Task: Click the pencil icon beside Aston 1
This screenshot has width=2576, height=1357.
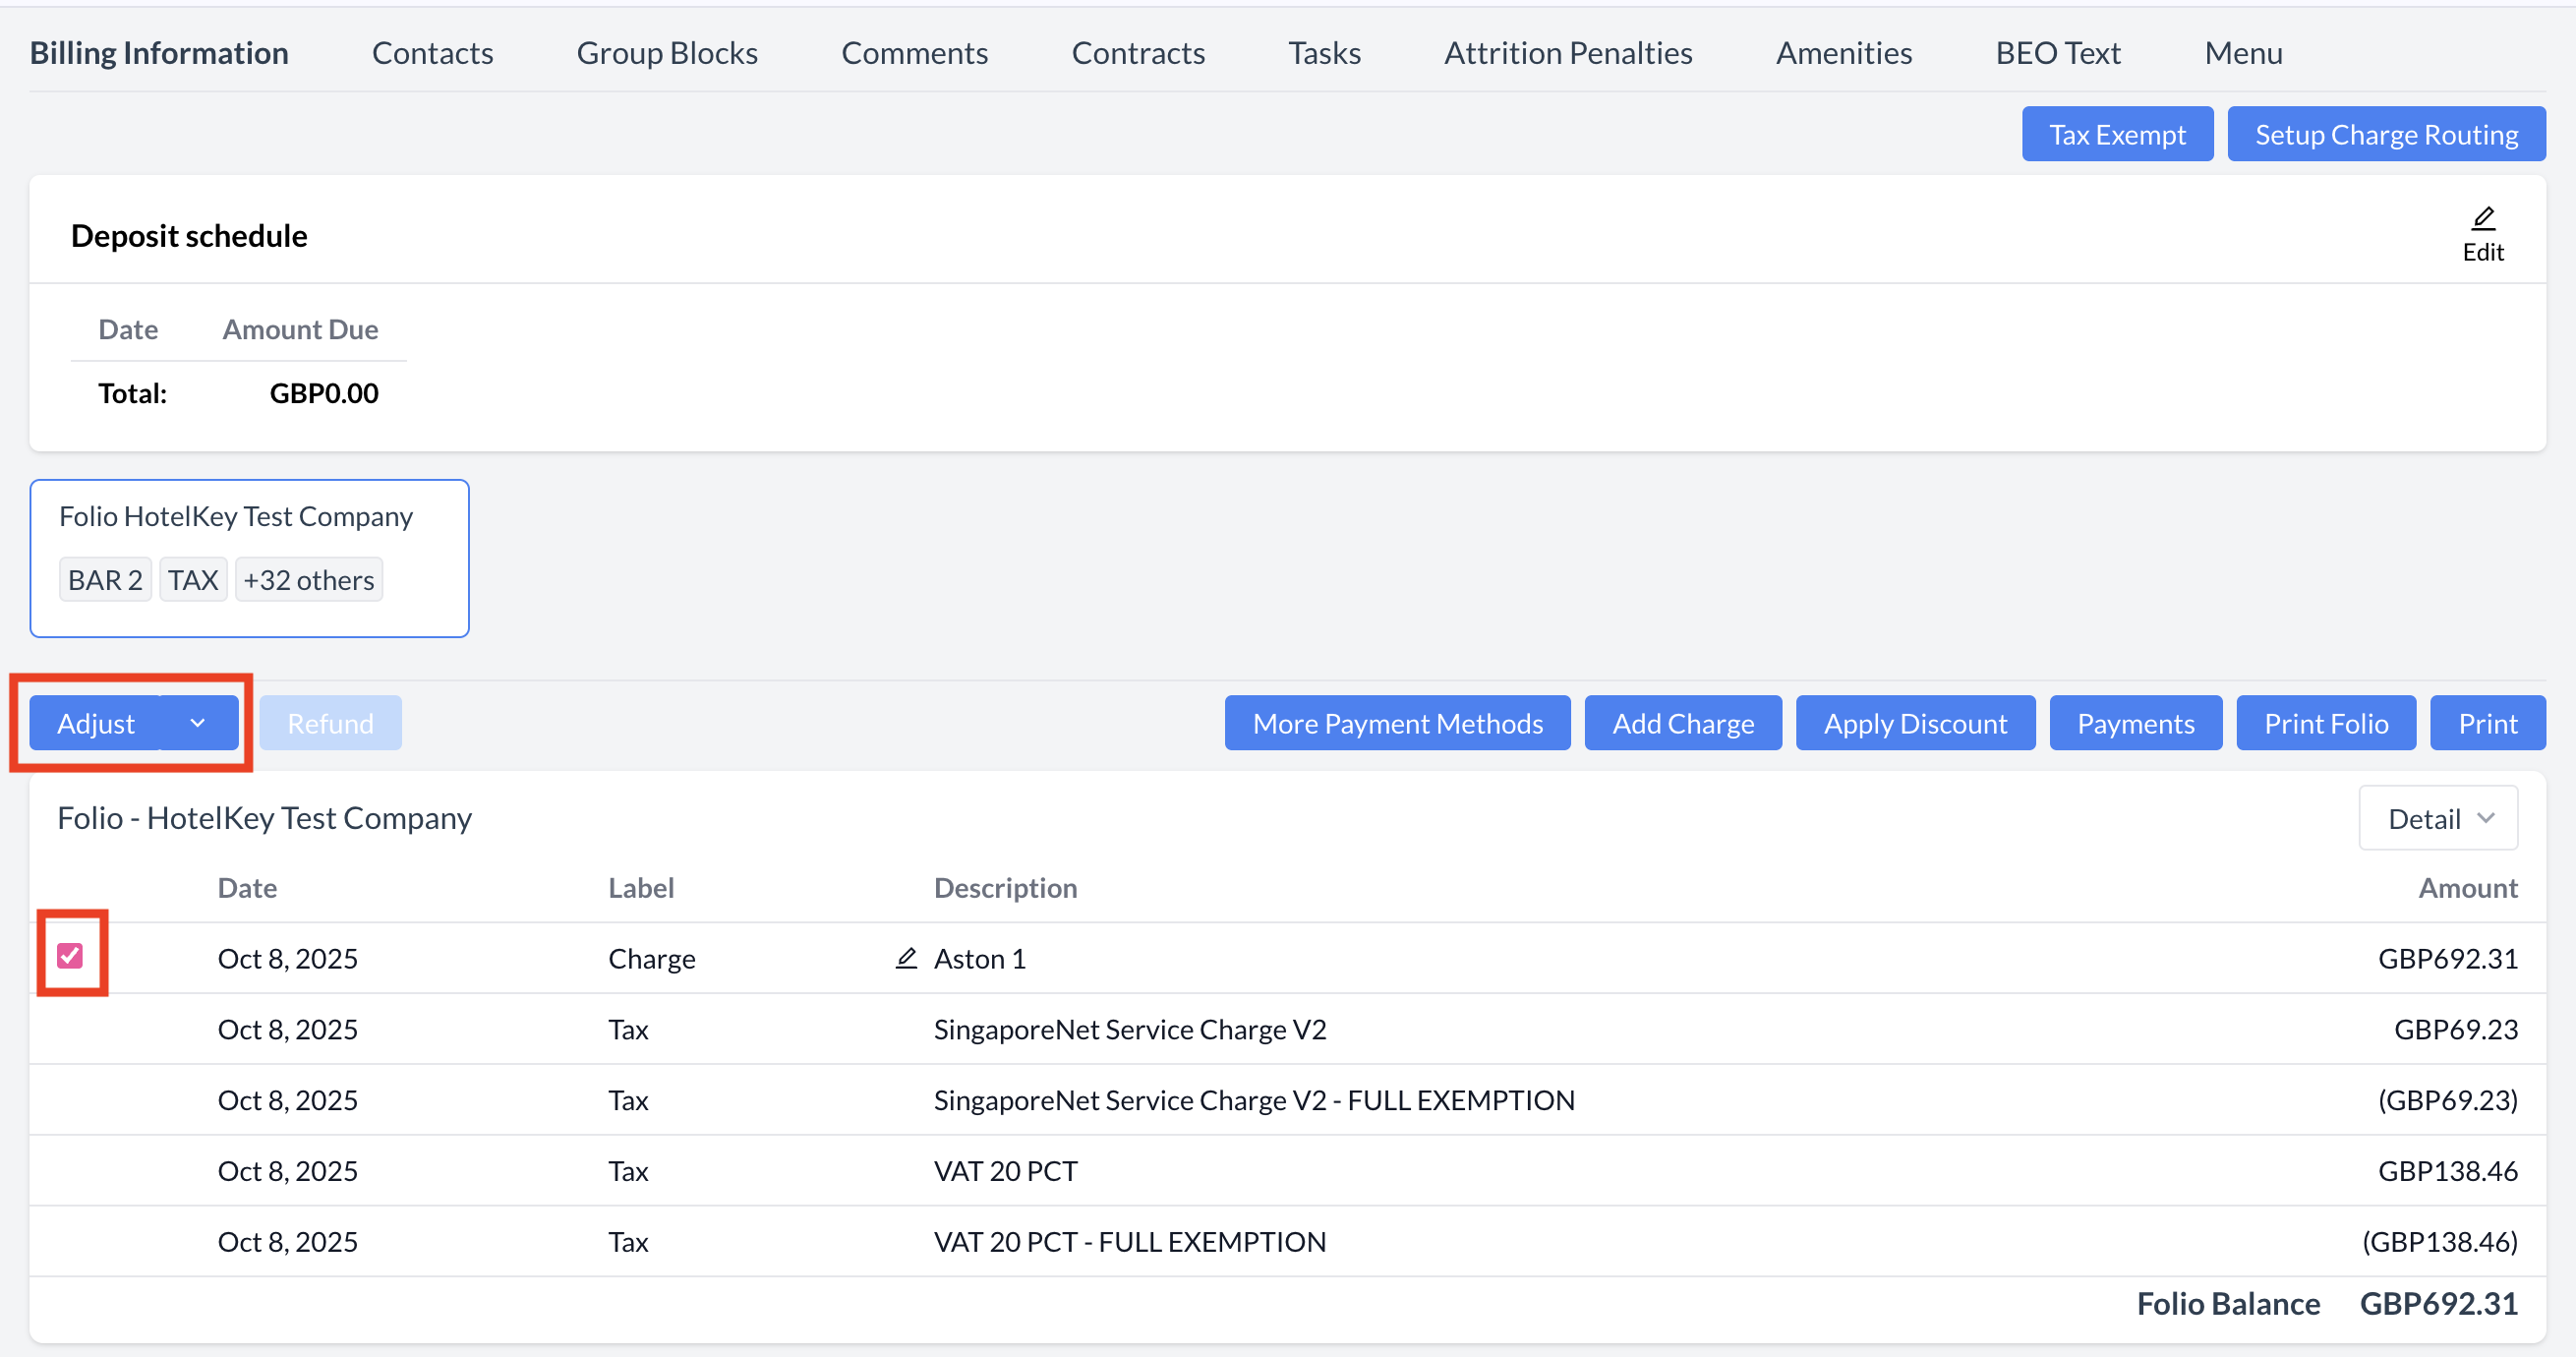Action: pyautogui.click(x=906, y=958)
